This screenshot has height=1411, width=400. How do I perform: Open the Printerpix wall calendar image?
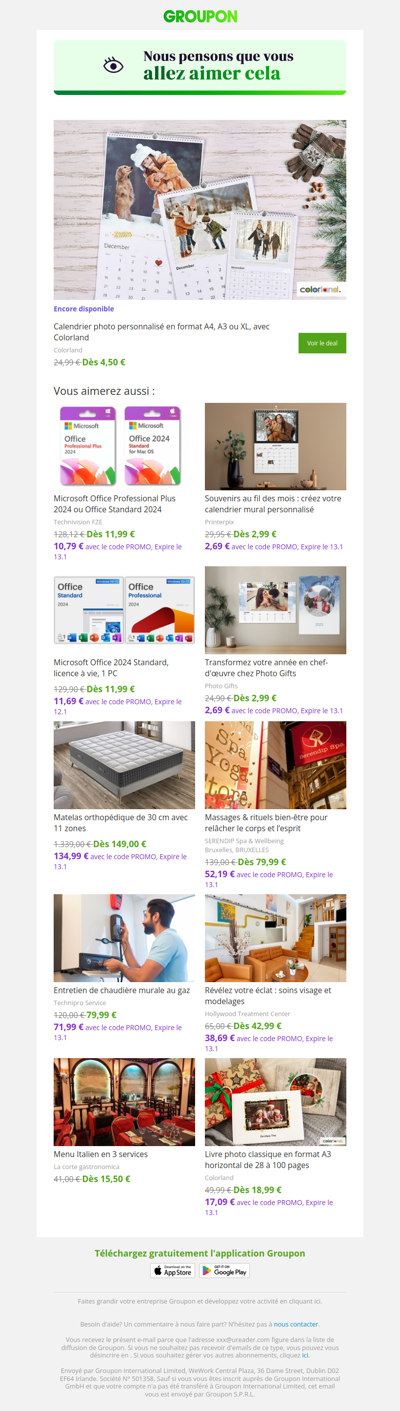275,445
